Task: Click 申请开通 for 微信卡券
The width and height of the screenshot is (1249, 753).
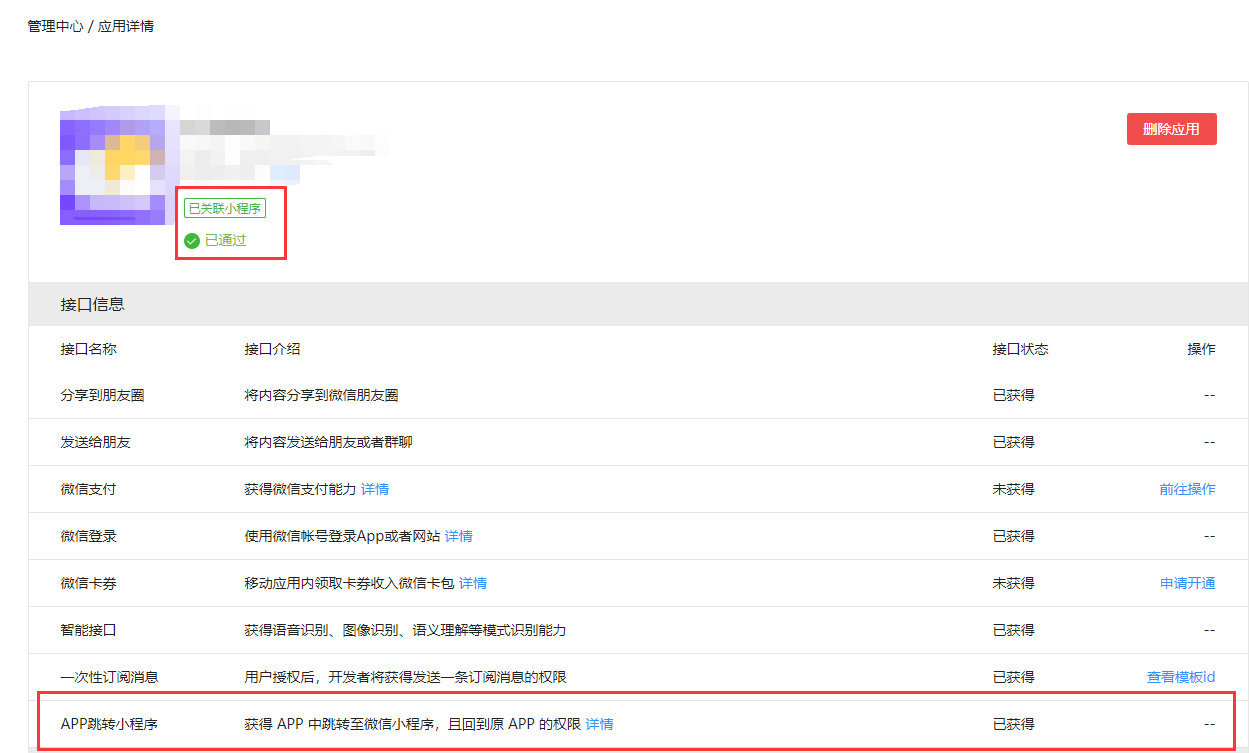Action: click(1188, 583)
